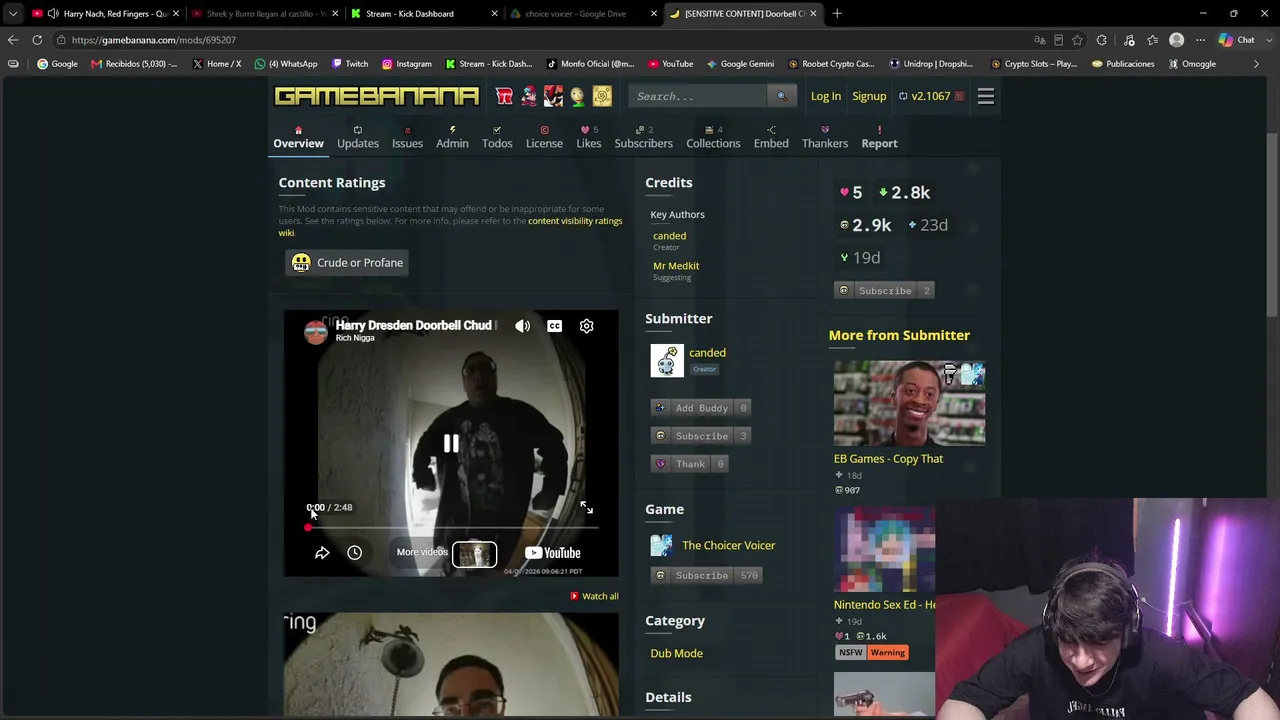
Task: Open the browser tab search dropdown
Action: (x=13, y=14)
